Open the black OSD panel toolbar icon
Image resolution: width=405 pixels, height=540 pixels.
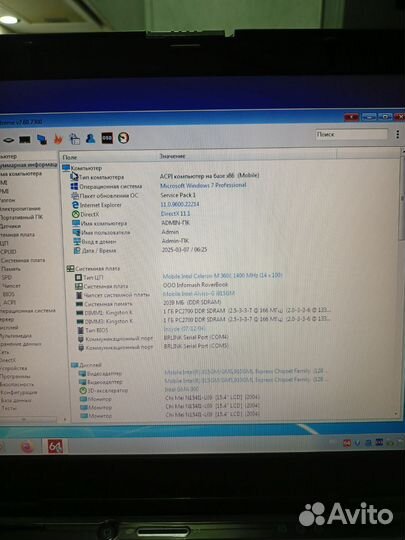click(x=107, y=138)
